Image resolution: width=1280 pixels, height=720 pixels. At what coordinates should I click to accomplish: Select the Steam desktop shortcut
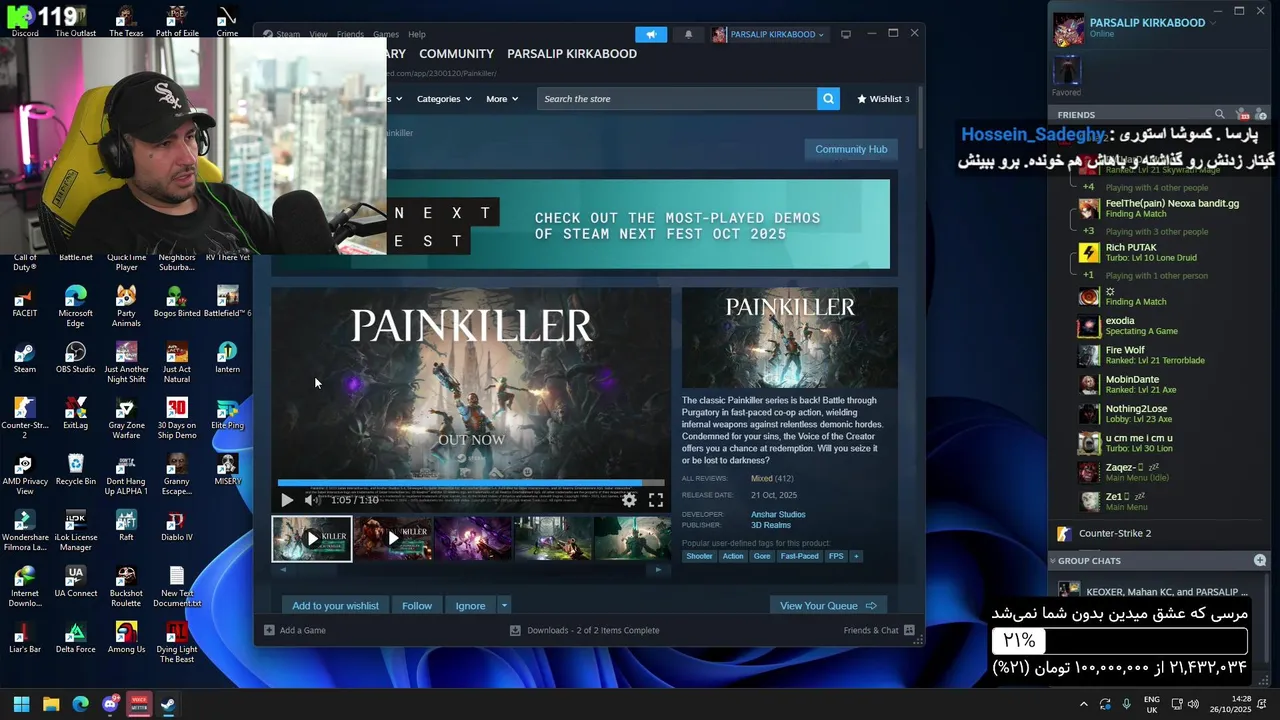(x=25, y=357)
